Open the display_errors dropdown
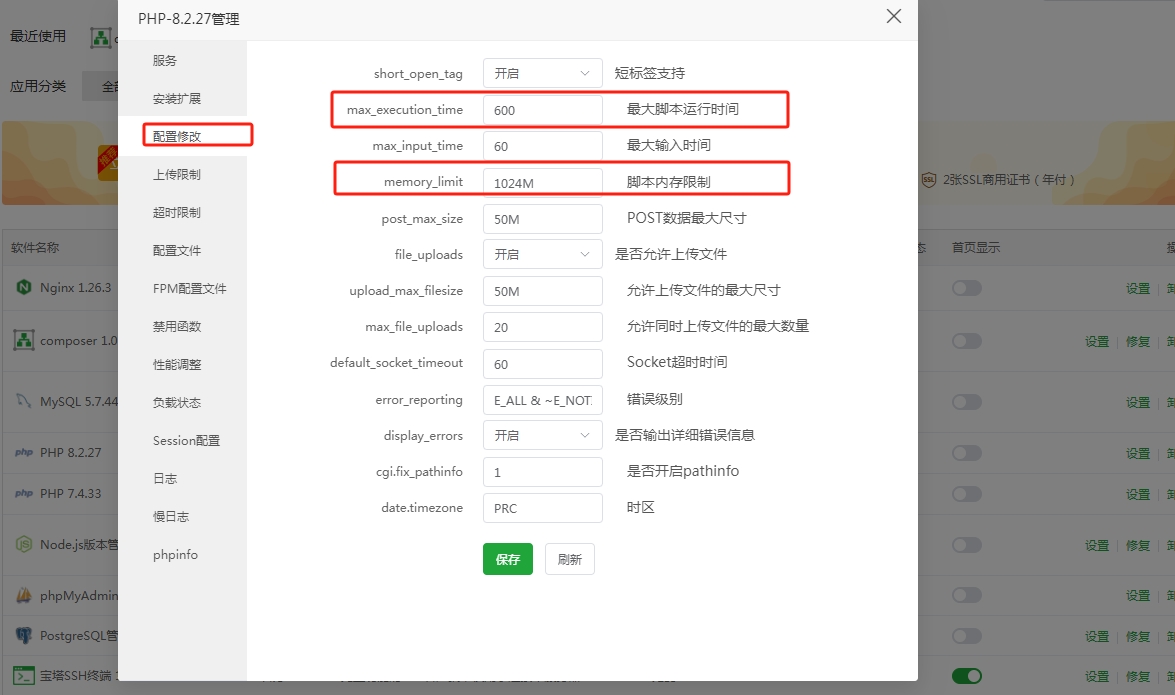This screenshot has height=695, width=1175. [x=542, y=435]
